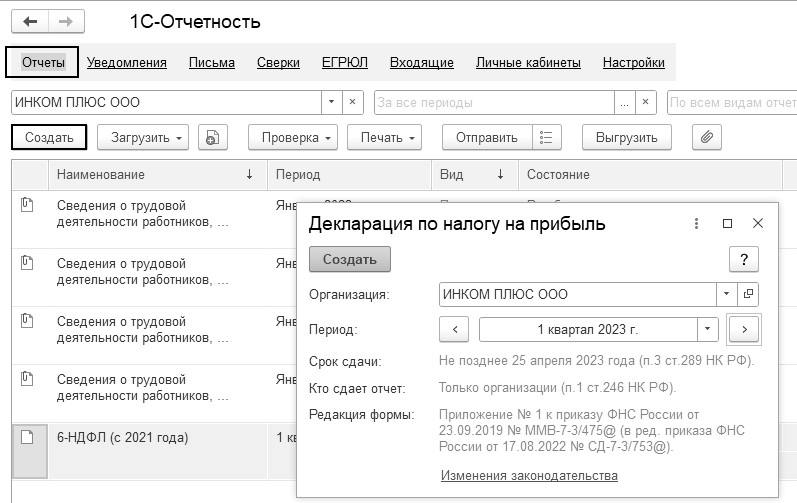Click the Отправить button

click(487, 137)
